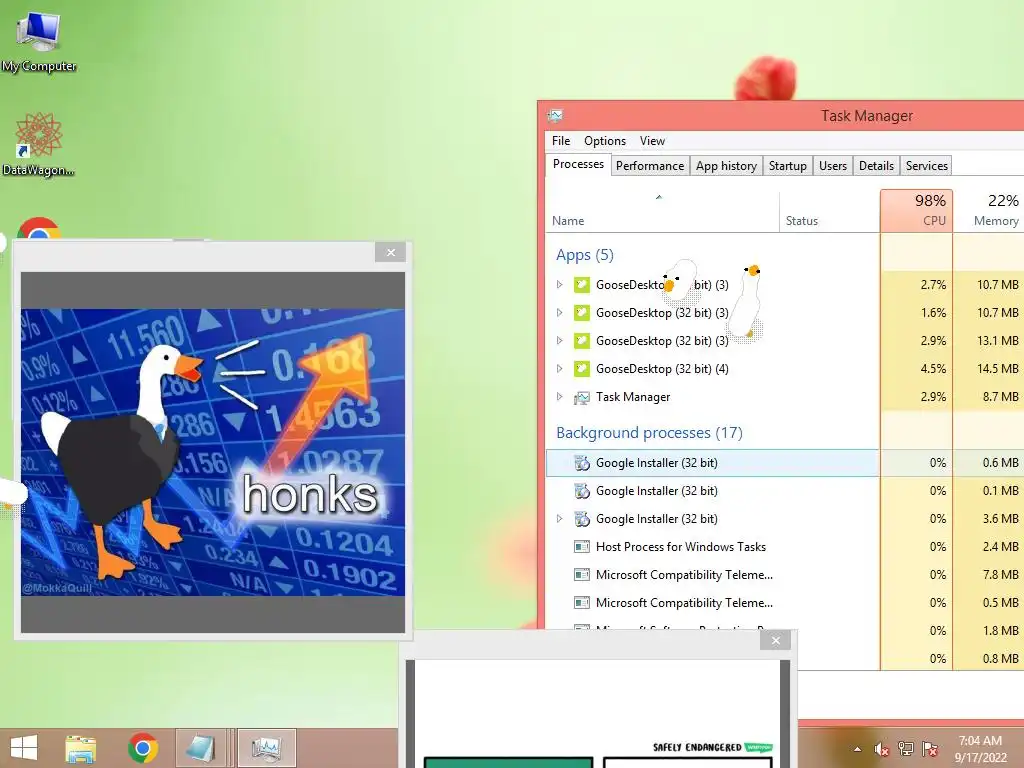The width and height of the screenshot is (1024, 768).
Task: Click Windows Start button on taskbar
Action: coord(24,748)
